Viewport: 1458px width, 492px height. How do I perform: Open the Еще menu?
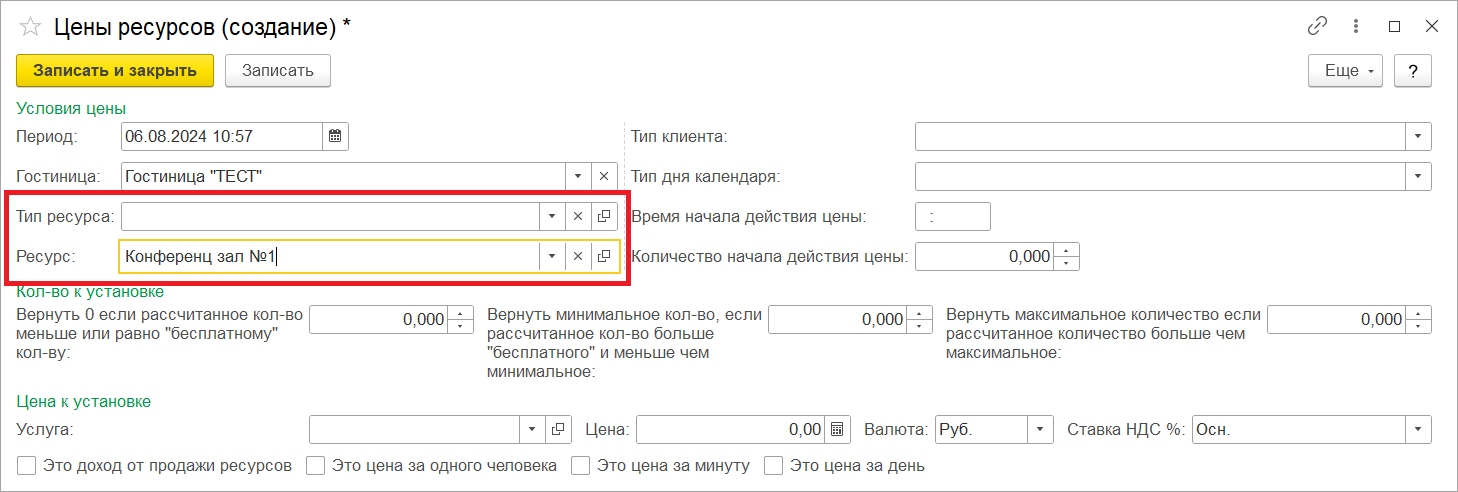click(1345, 70)
